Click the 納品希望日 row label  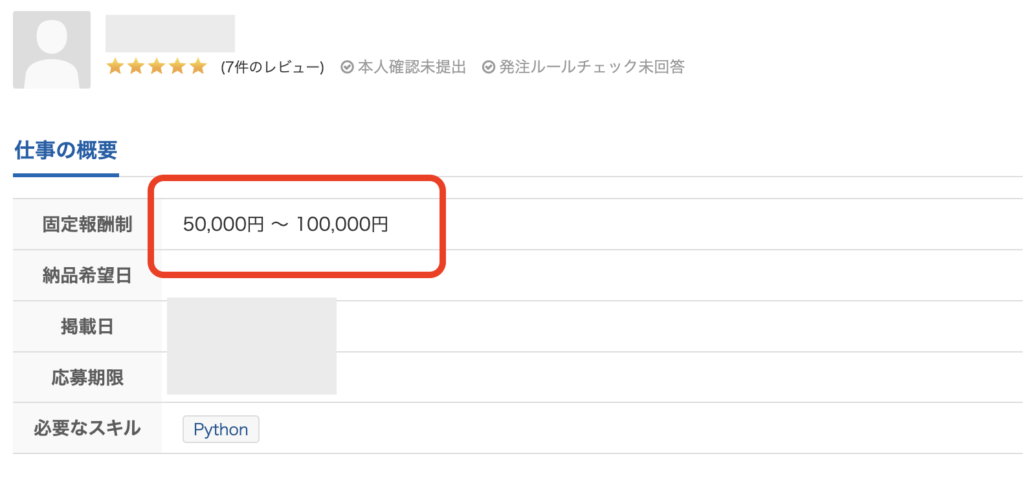coord(87,275)
